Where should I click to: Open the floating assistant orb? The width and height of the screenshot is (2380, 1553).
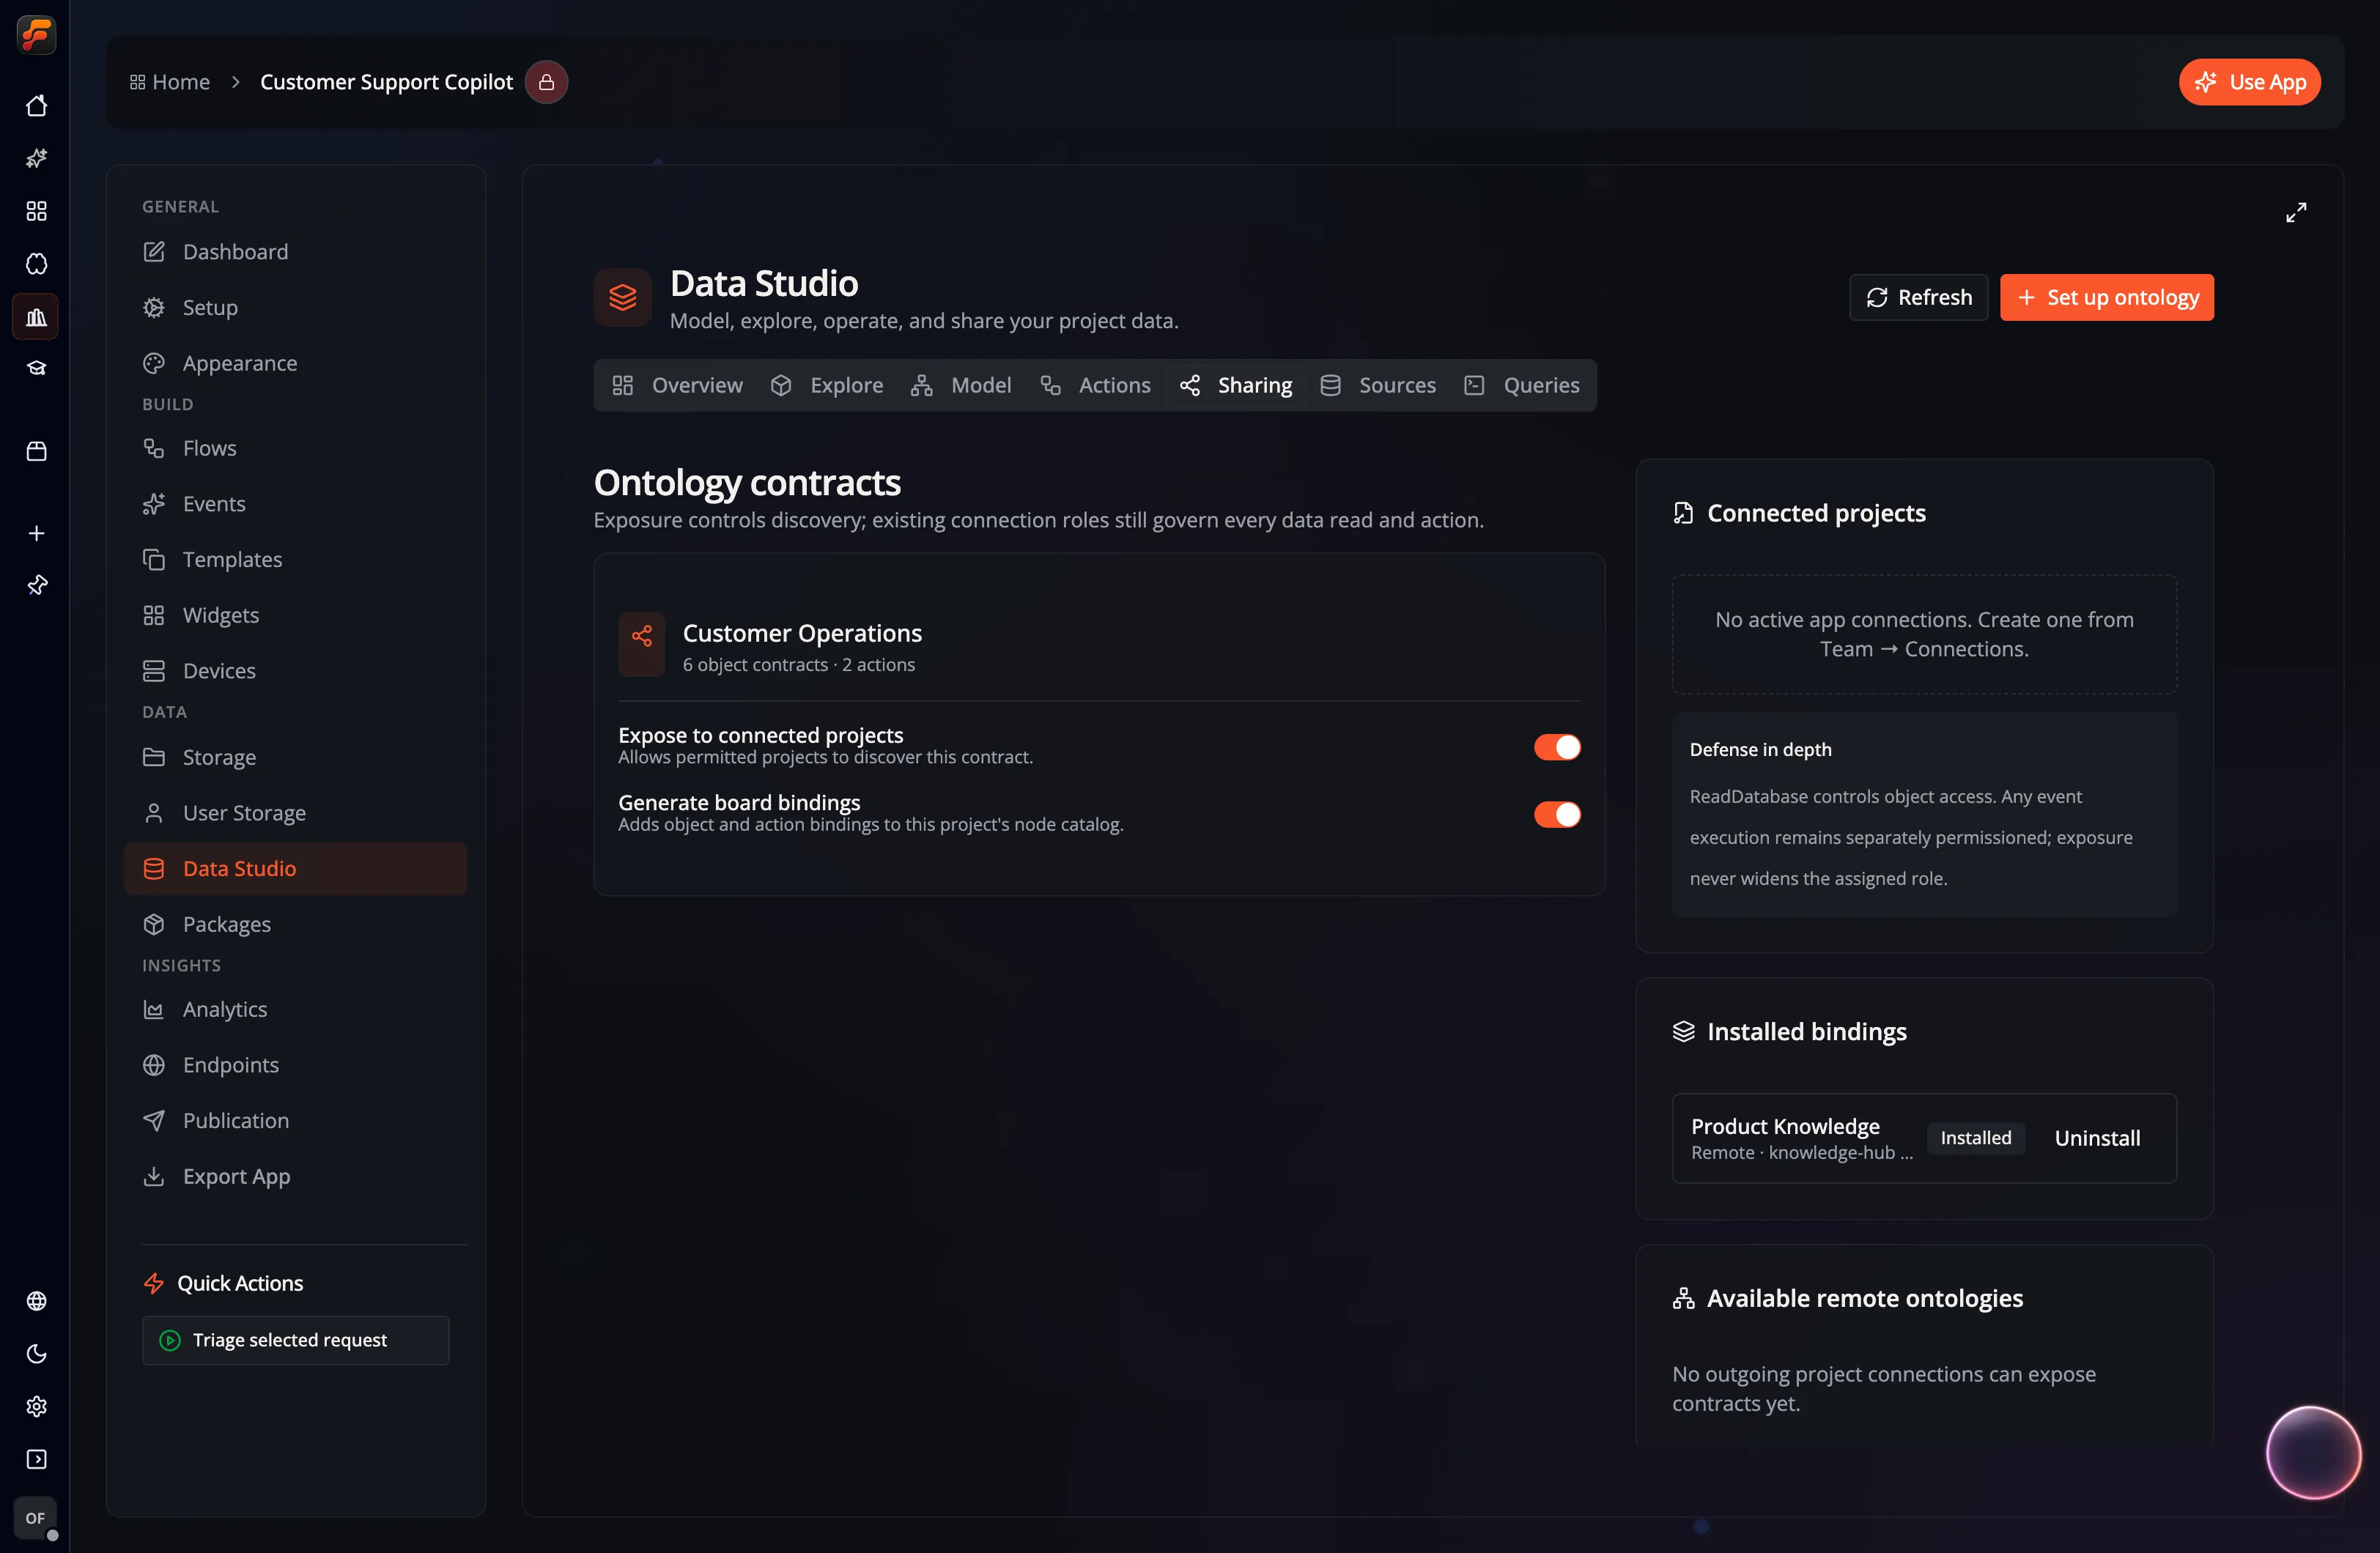pos(2314,1453)
